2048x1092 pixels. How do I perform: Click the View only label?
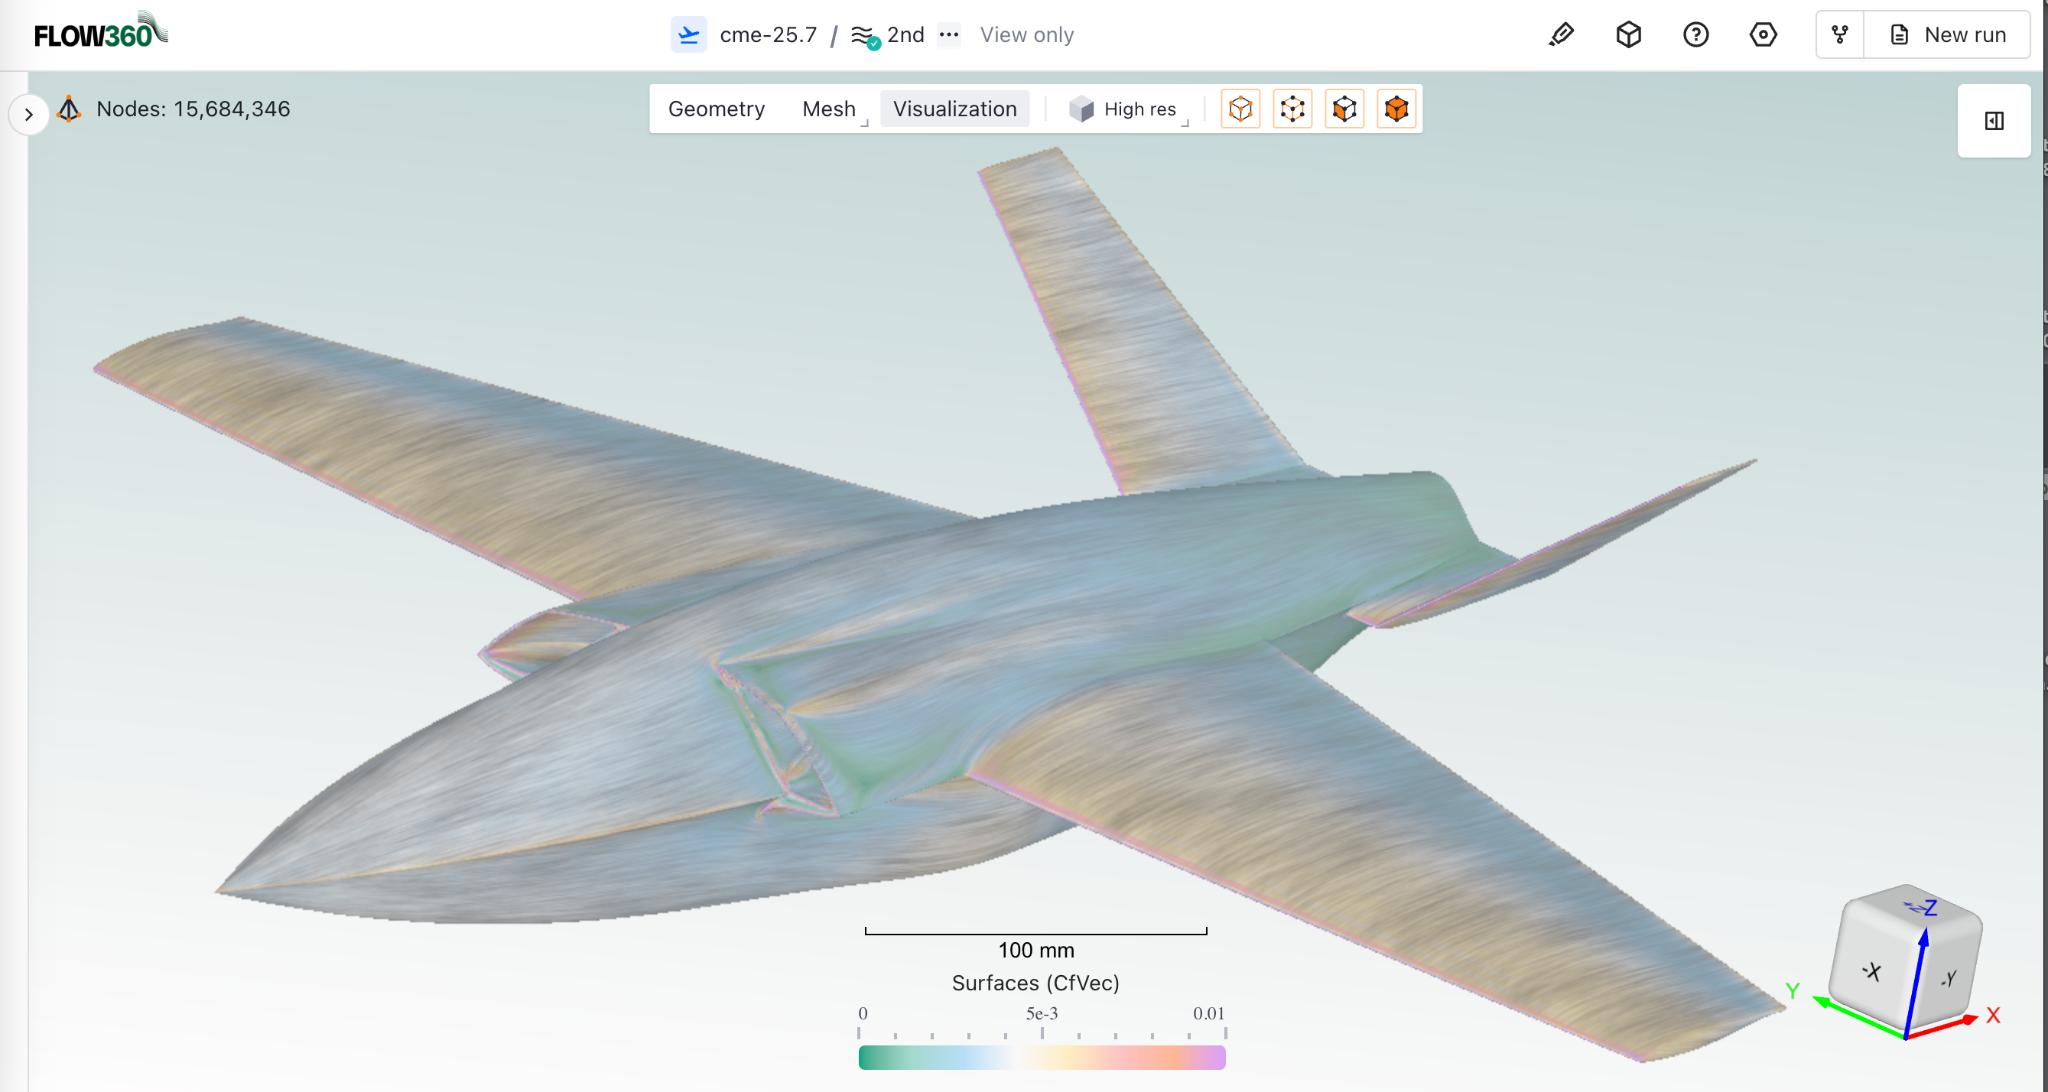pyautogui.click(x=1027, y=34)
